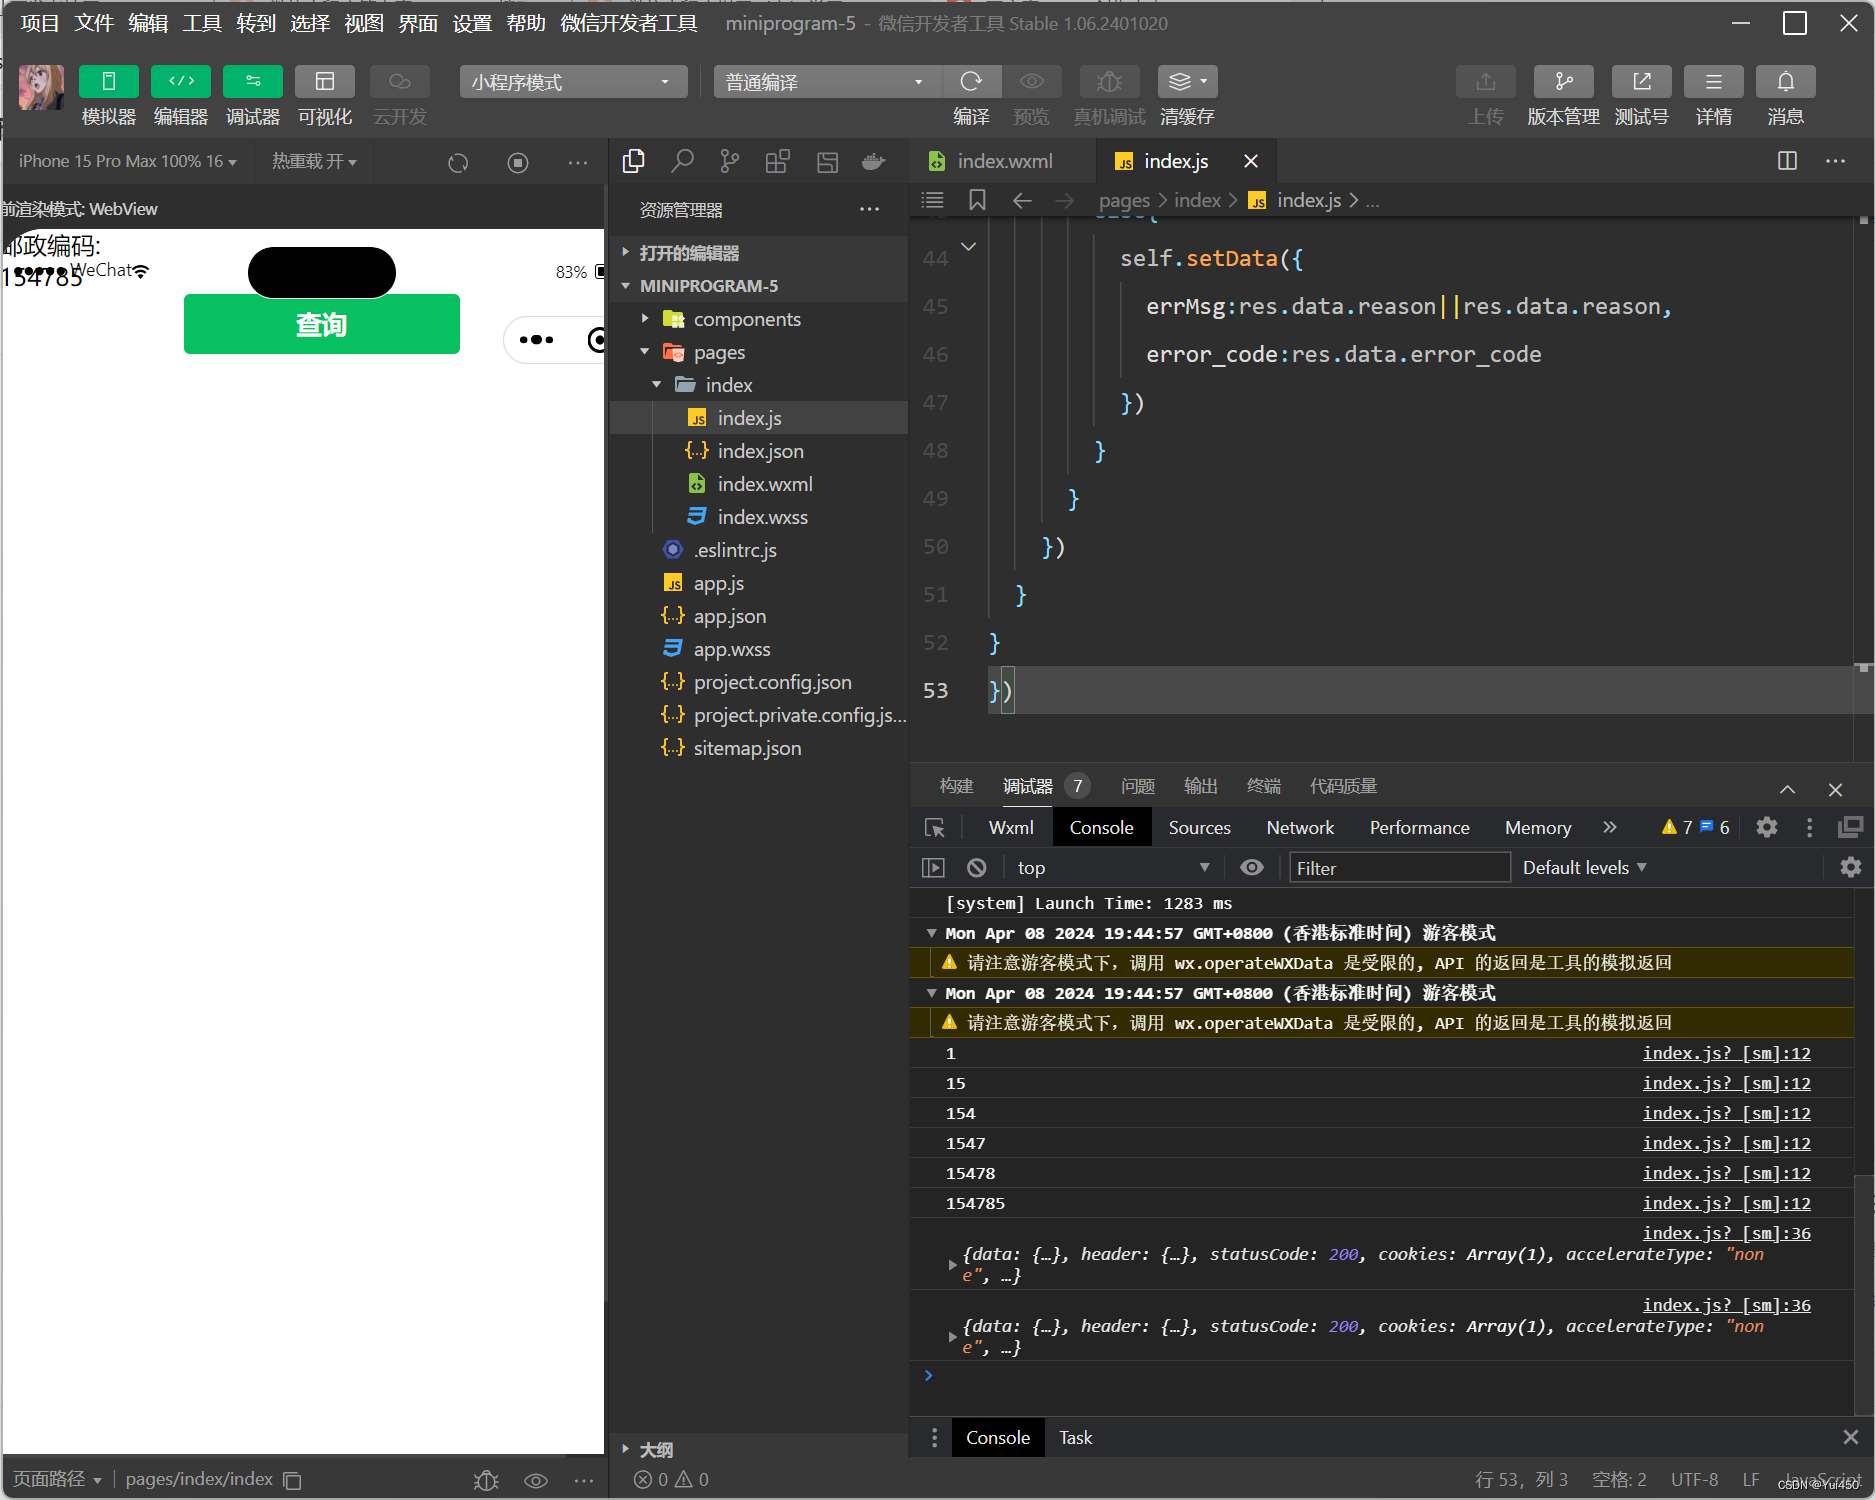Open version management icon
1875x1500 pixels.
click(x=1564, y=81)
